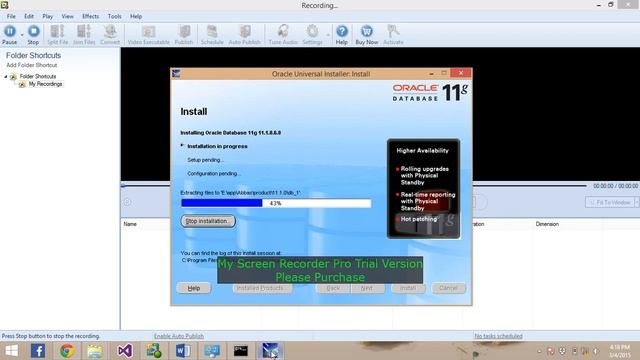Click the Dimension column header
Screen dimensions: 640x360
(547, 224)
